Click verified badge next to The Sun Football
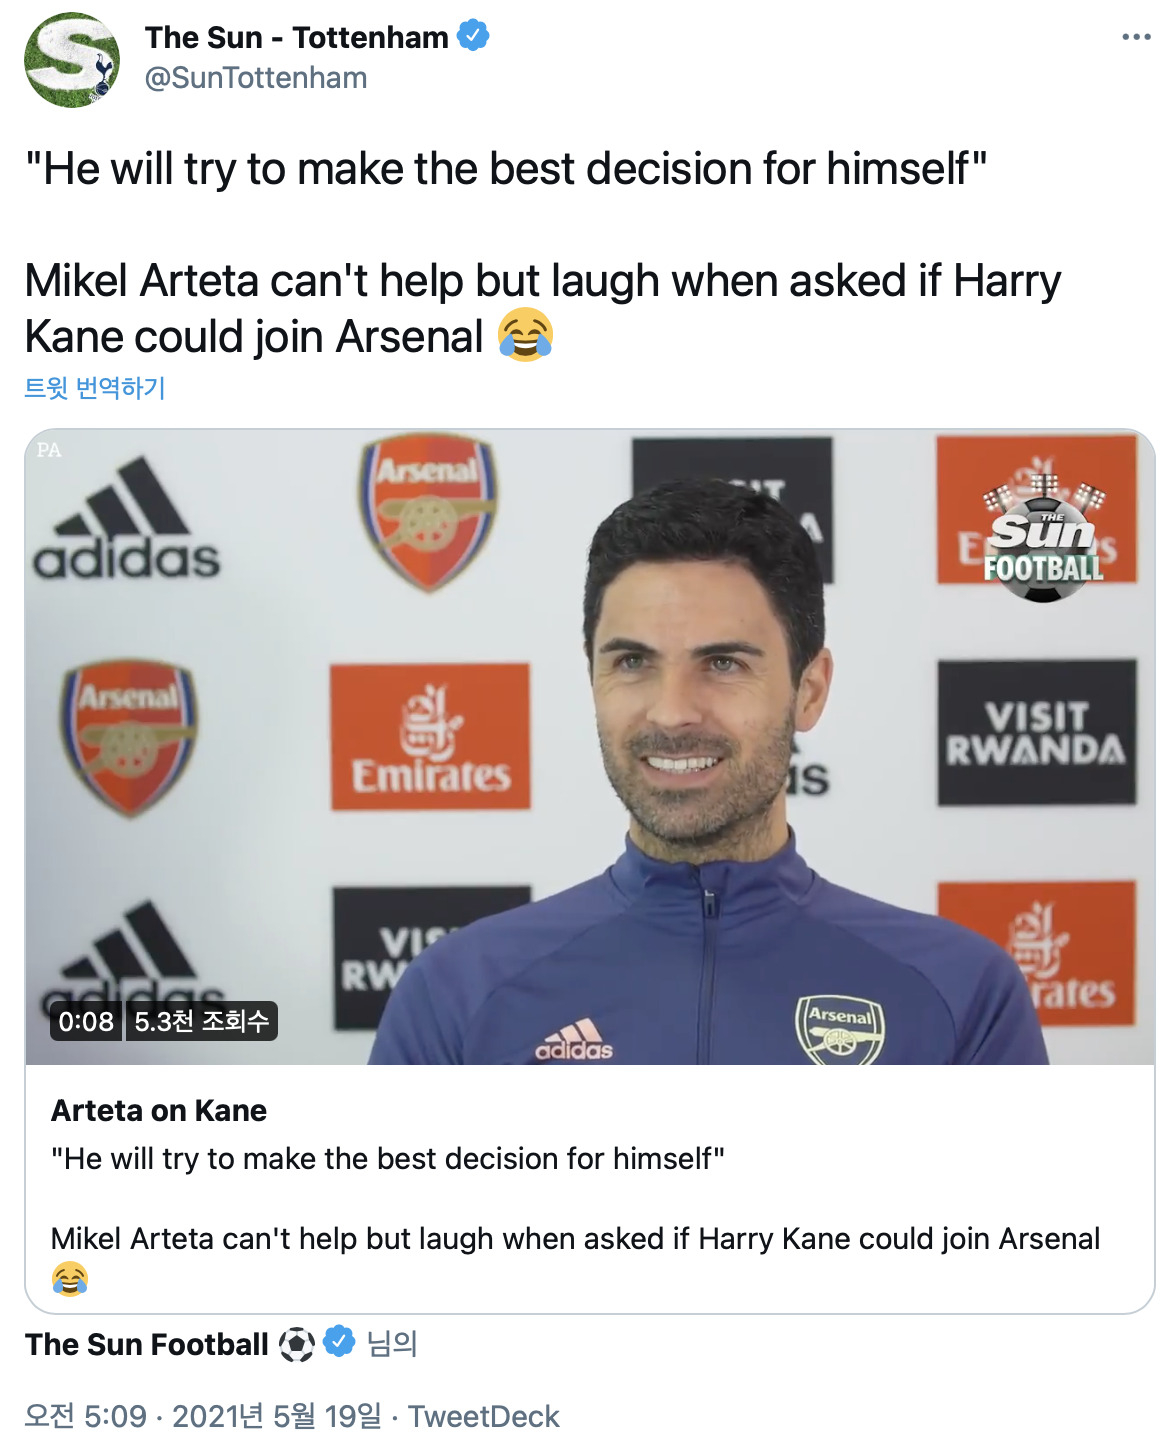 [340, 1341]
